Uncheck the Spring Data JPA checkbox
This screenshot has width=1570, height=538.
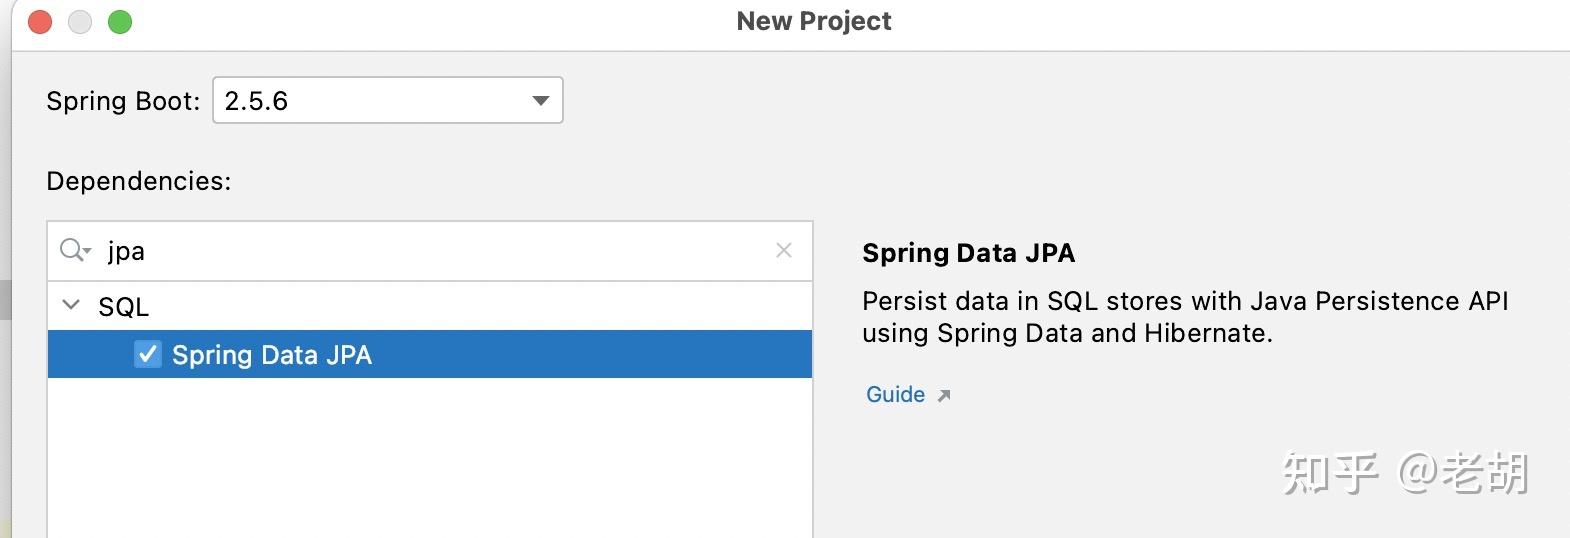click(148, 354)
